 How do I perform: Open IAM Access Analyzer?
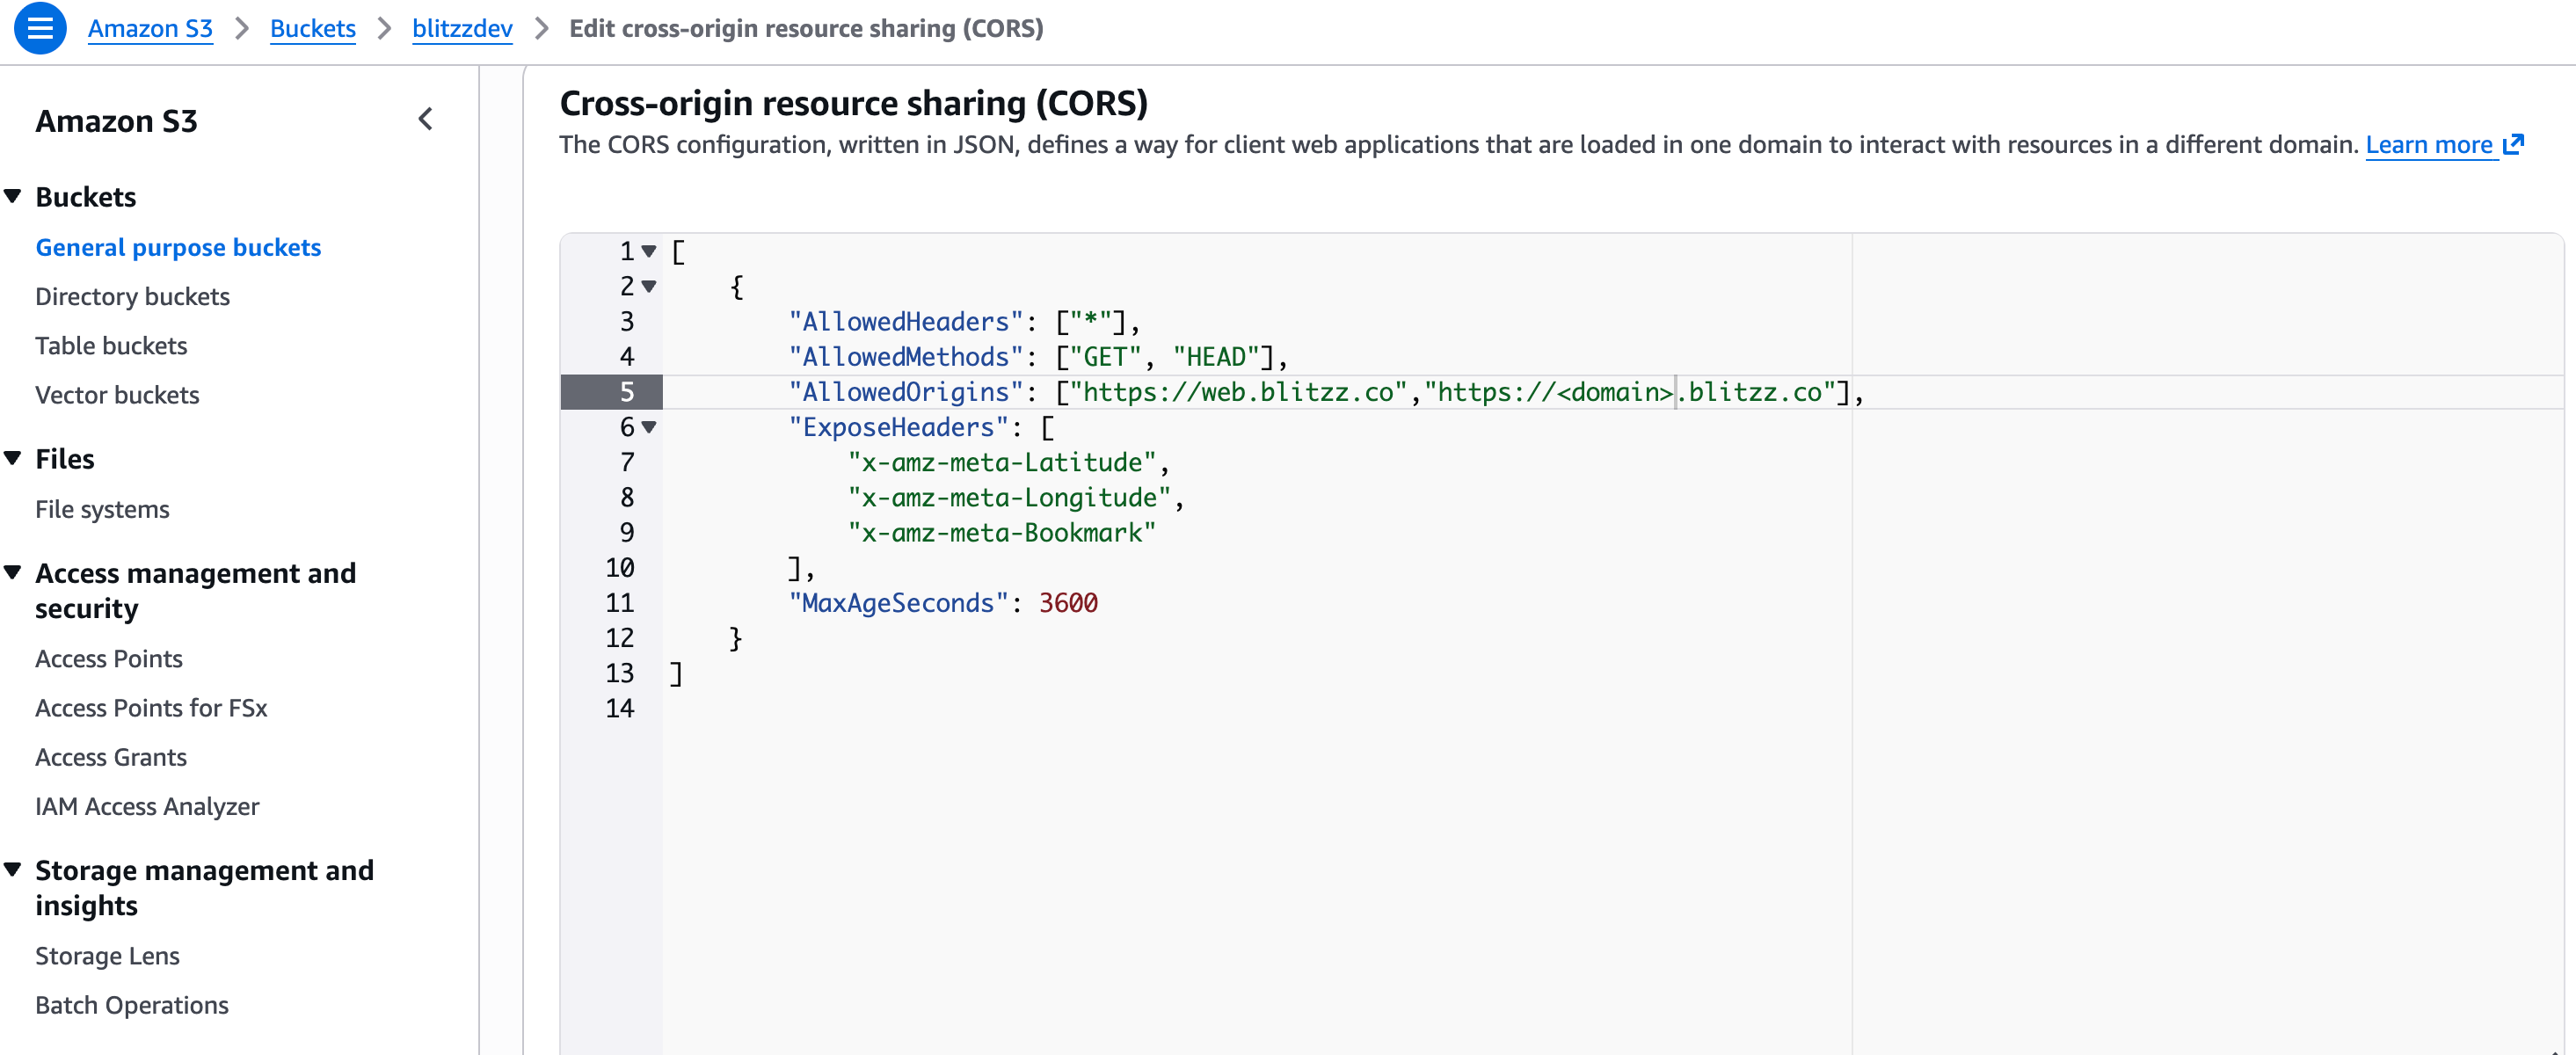147,806
